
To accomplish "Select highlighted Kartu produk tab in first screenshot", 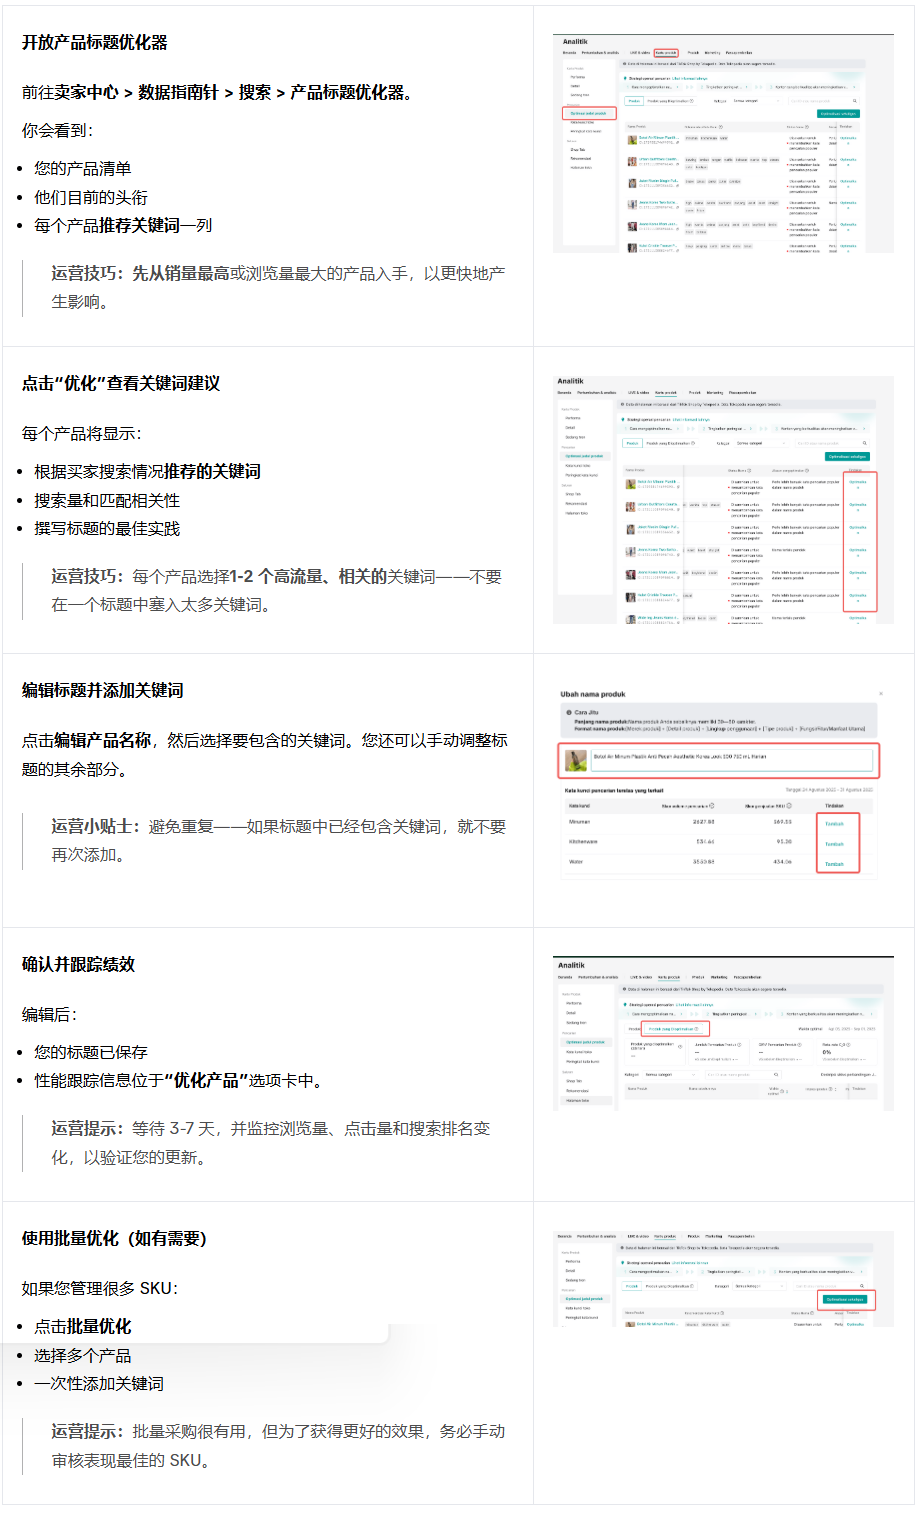I will (666, 53).
